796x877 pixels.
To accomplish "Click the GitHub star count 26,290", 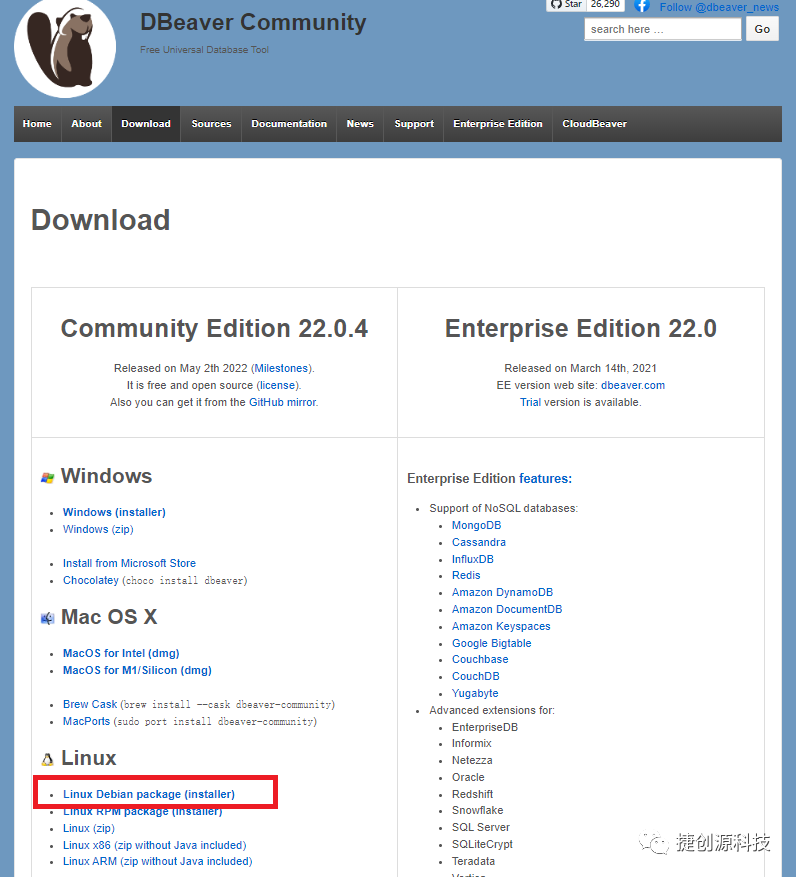I will [605, 4].
